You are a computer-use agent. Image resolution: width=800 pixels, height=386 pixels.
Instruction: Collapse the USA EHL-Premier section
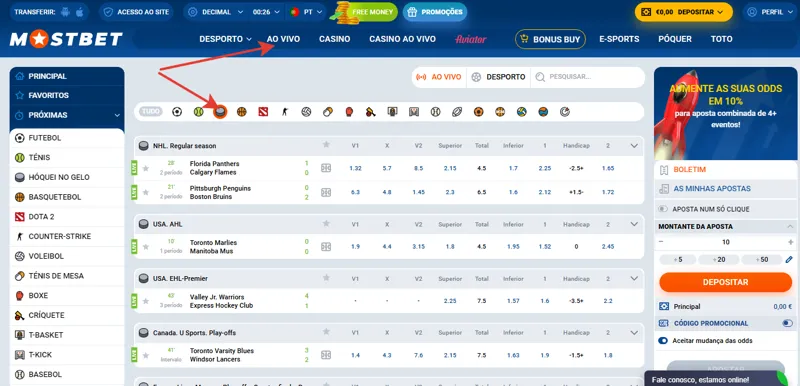coord(634,278)
